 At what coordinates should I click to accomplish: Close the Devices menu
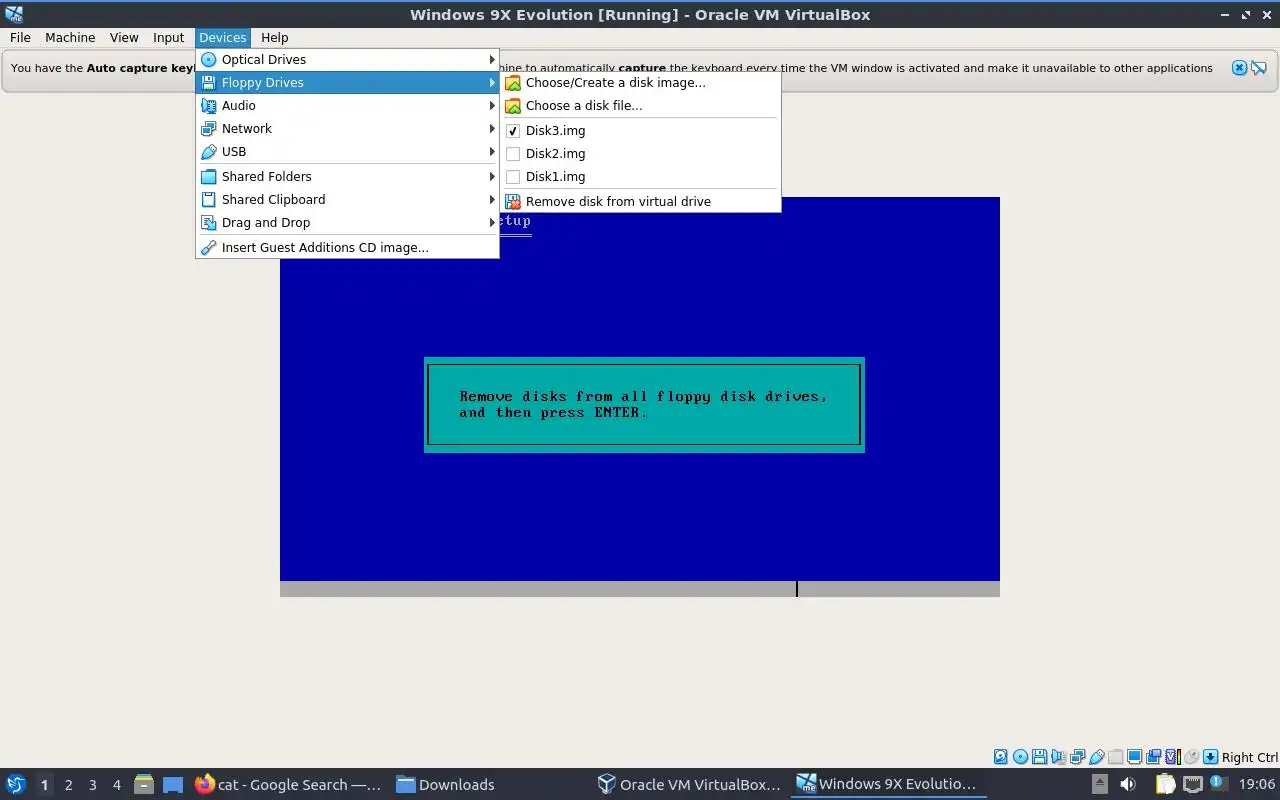point(222,37)
